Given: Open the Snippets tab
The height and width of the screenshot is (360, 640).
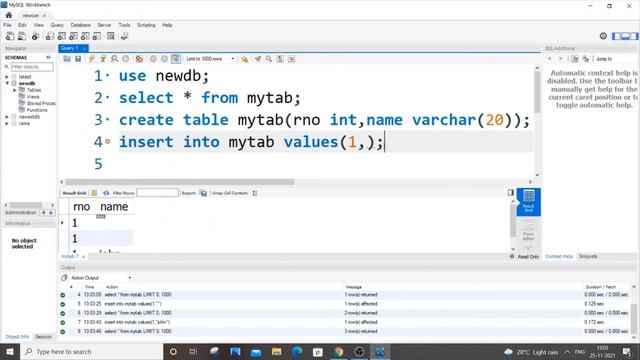Looking at the screenshot, I should [x=588, y=256].
